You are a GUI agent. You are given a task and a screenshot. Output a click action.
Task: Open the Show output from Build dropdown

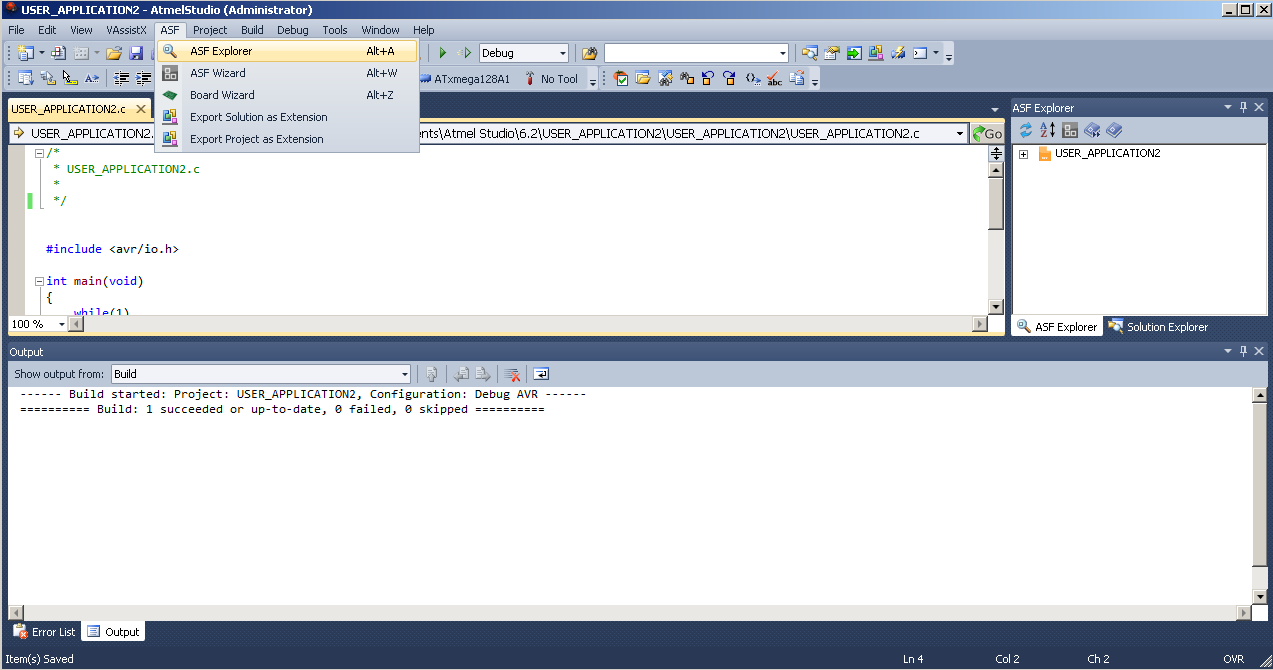coord(404,374)
